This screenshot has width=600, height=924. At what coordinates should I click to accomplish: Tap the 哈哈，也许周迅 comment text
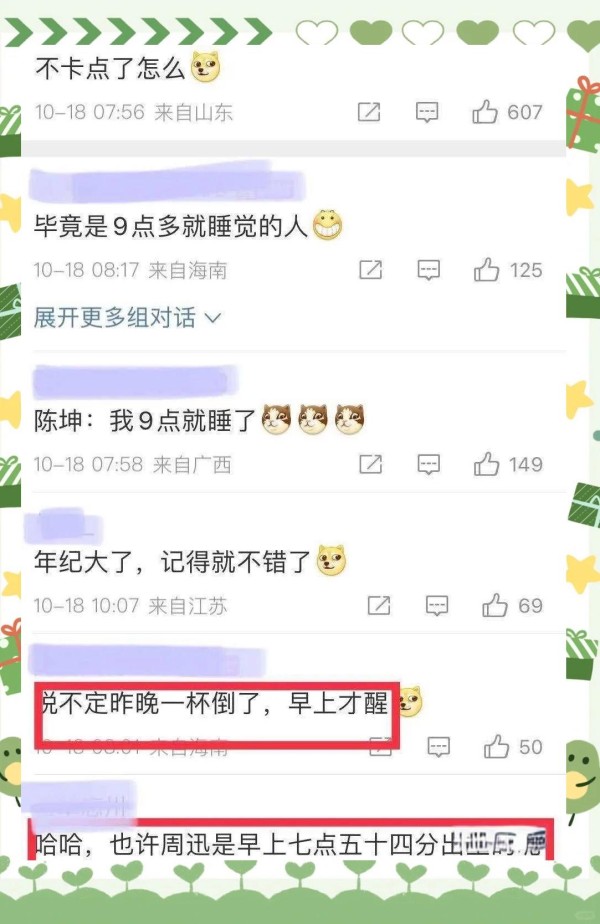[289, 845]
